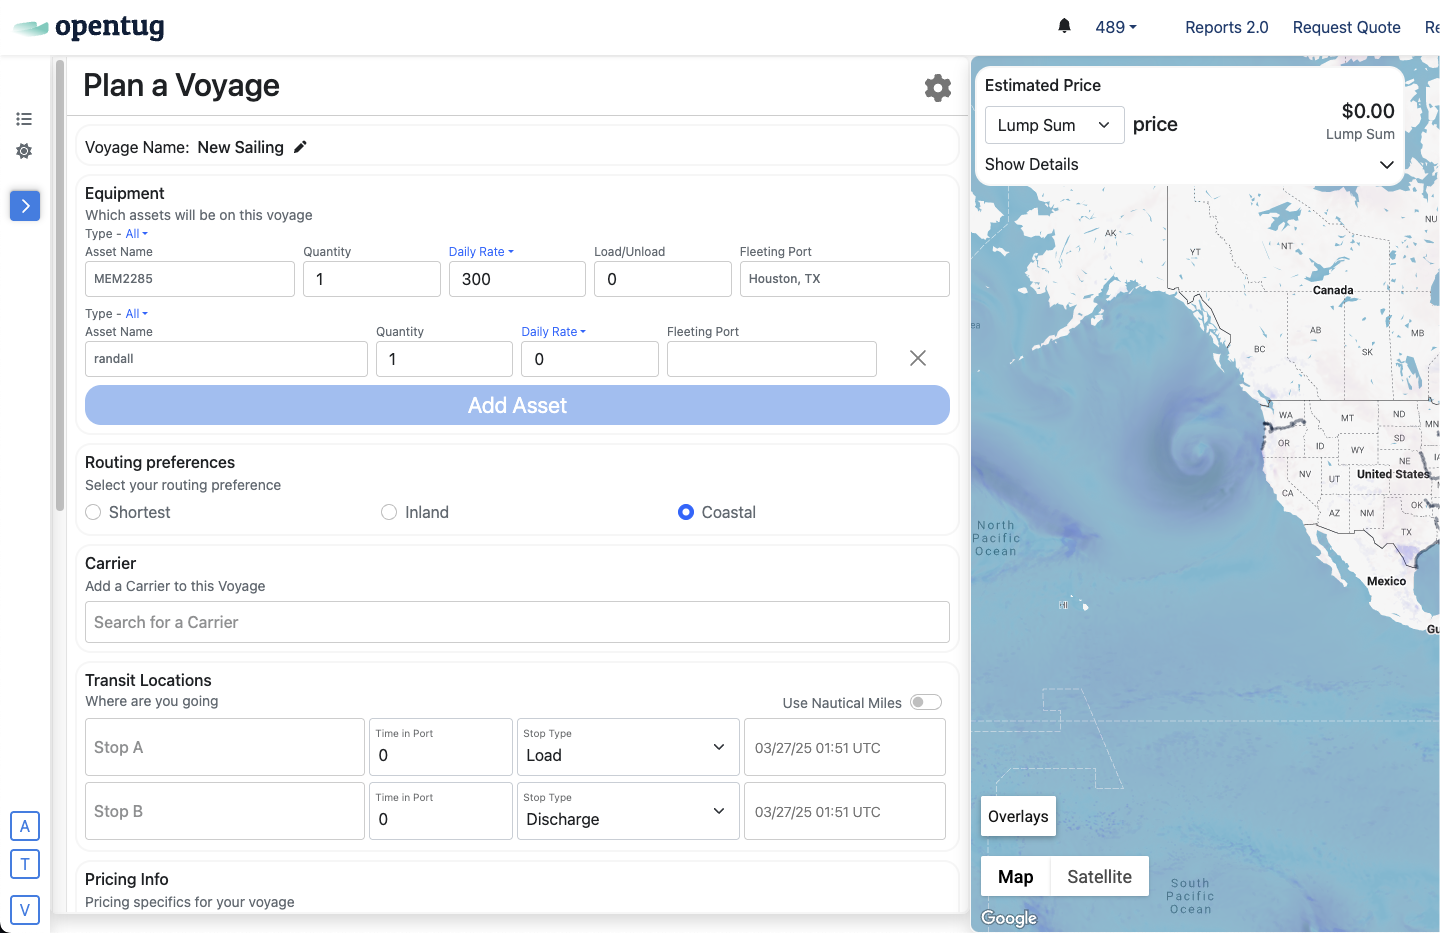Screen dimensions: 1440x933
Task: Click the Add Asset button
Action: [517, 405]
